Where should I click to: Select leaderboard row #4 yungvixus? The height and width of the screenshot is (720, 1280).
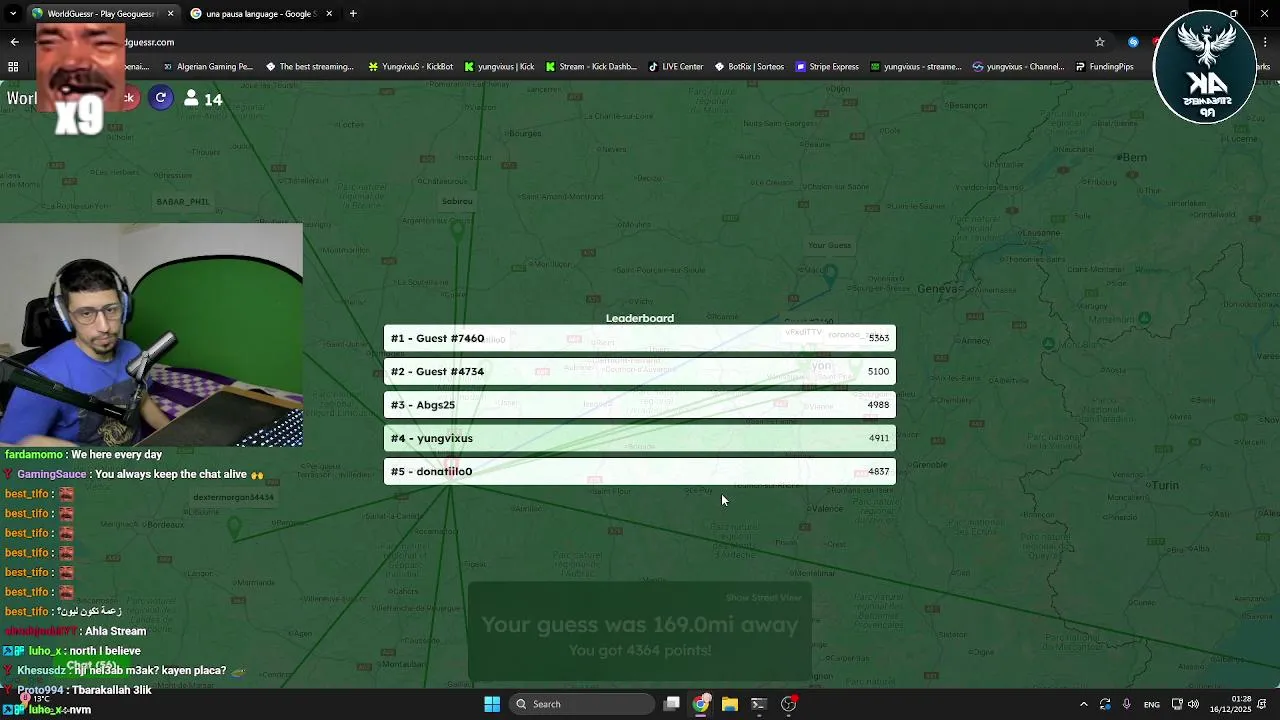[640, 438]
